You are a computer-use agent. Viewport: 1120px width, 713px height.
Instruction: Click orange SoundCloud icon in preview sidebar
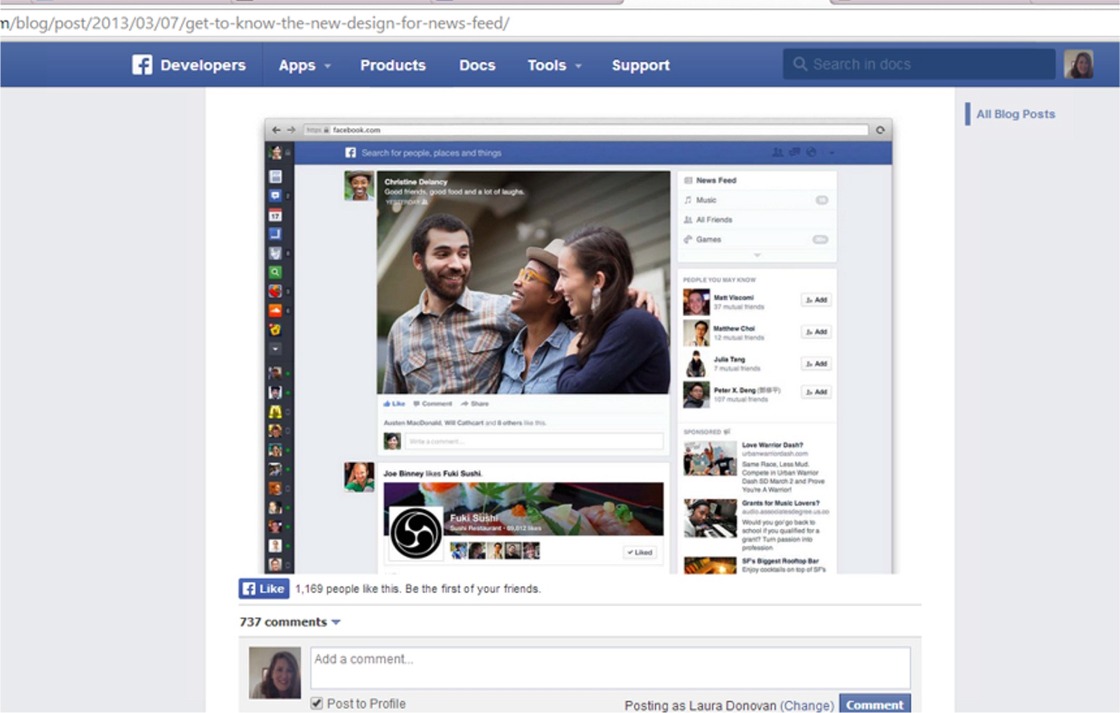[275, 311]
